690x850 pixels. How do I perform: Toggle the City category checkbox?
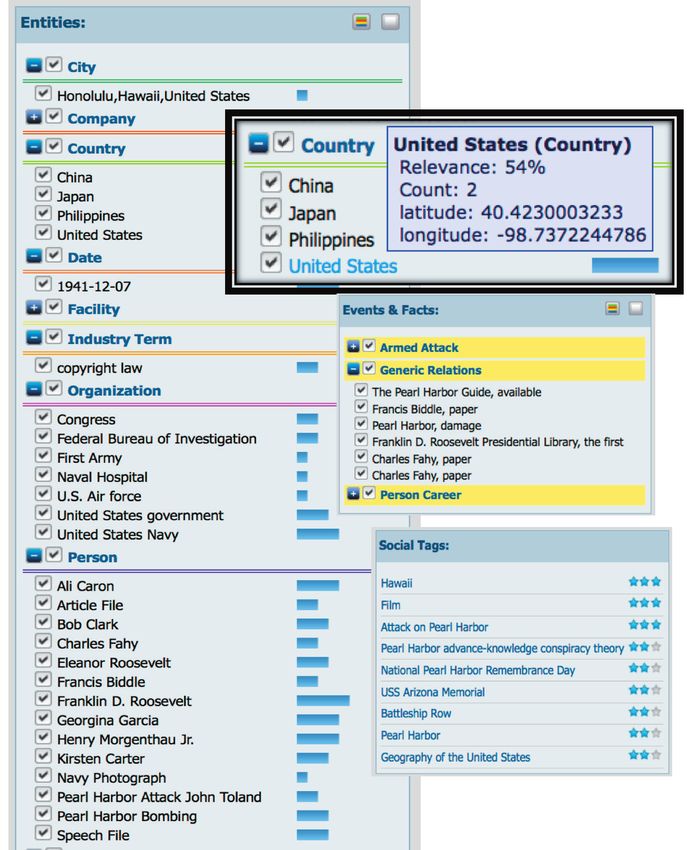click(x=53, y=65)
